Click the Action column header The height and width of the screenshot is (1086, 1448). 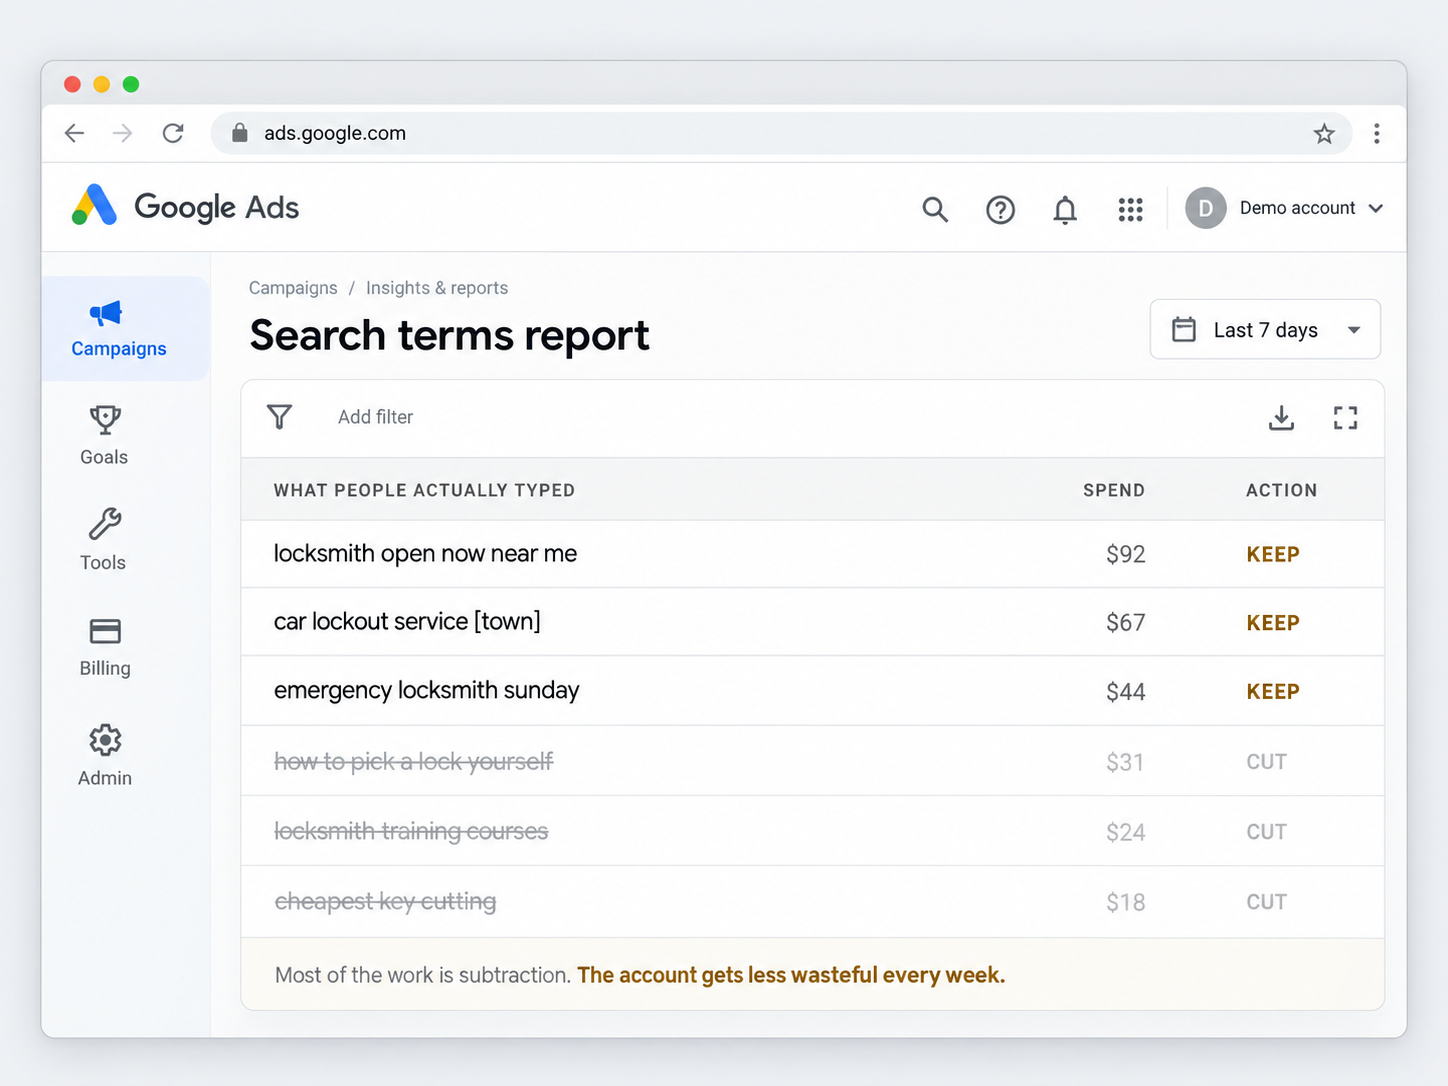coord(1281,490)
